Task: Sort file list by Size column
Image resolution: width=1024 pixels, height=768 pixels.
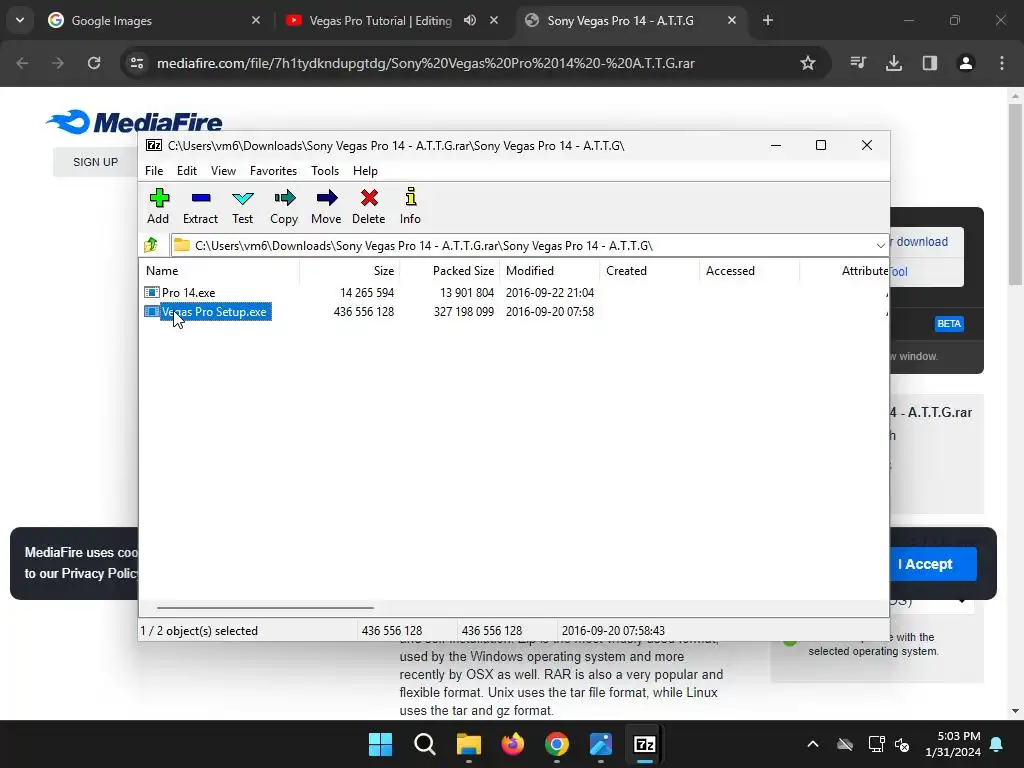Action: pyautogui.click(x=349, y=270)
